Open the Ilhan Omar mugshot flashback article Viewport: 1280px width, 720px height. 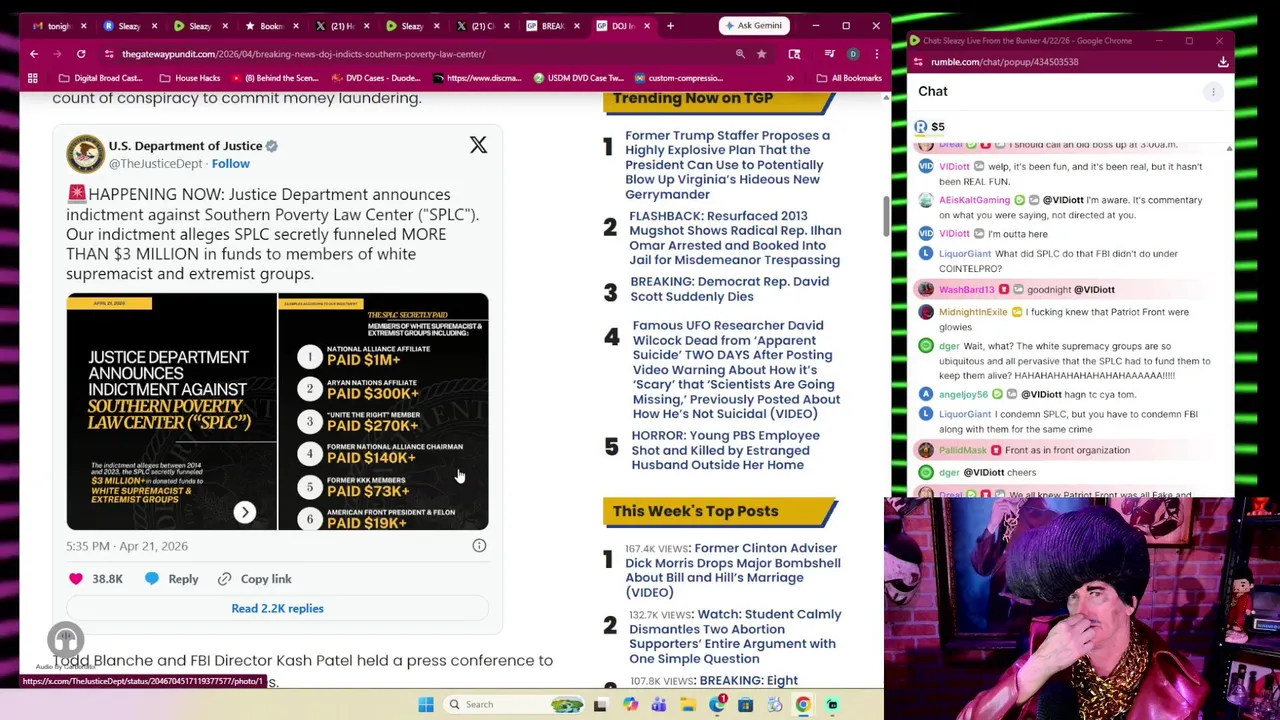735,238
